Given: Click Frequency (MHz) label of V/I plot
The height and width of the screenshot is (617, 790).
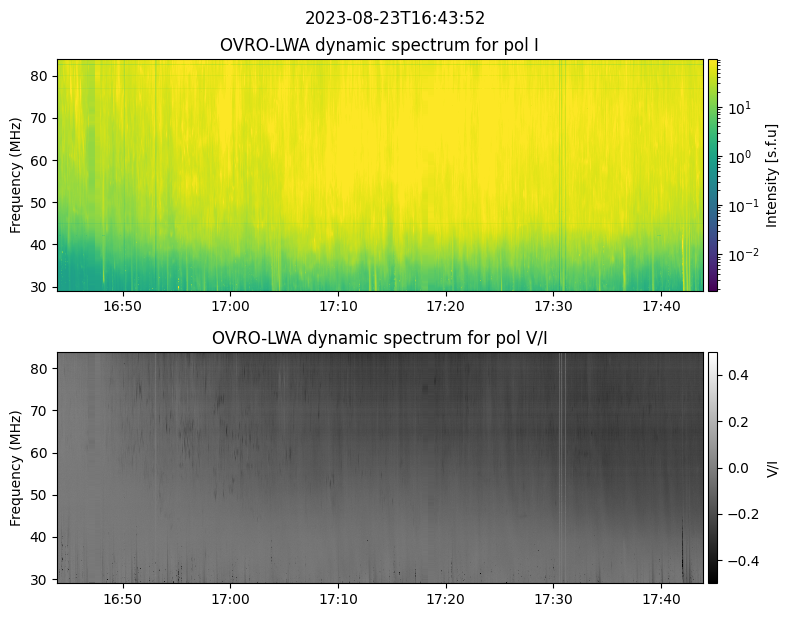Looking at the screenshot, I should click(x=16, y=468).
